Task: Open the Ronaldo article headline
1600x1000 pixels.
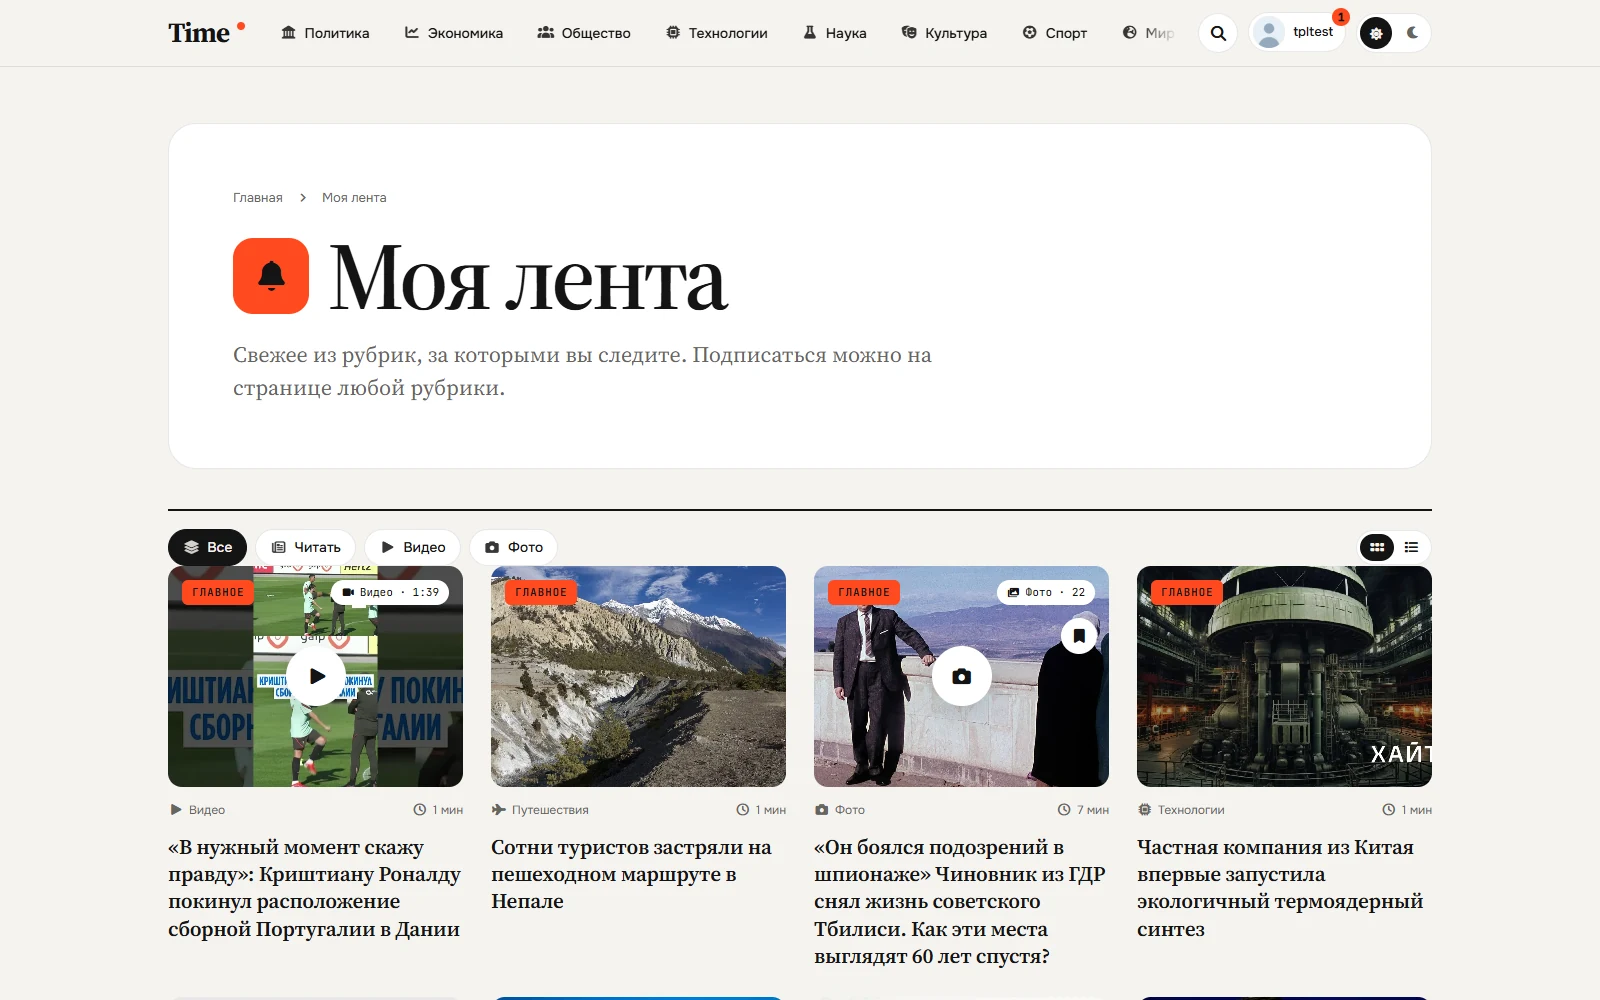Action: pos(314,888)
